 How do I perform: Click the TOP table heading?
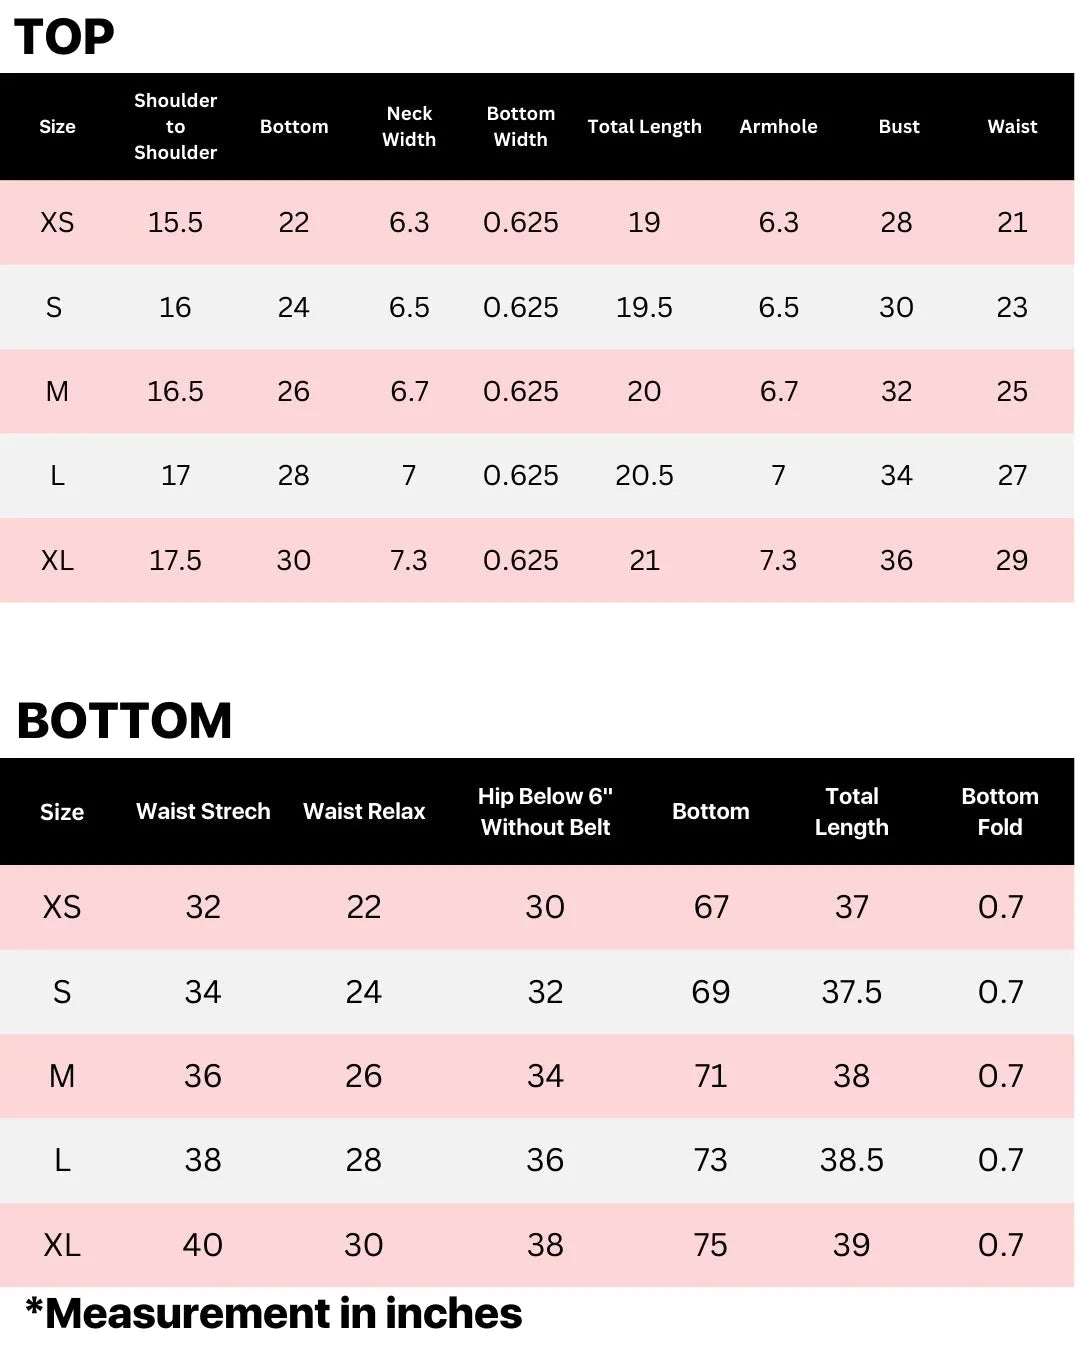64,37
